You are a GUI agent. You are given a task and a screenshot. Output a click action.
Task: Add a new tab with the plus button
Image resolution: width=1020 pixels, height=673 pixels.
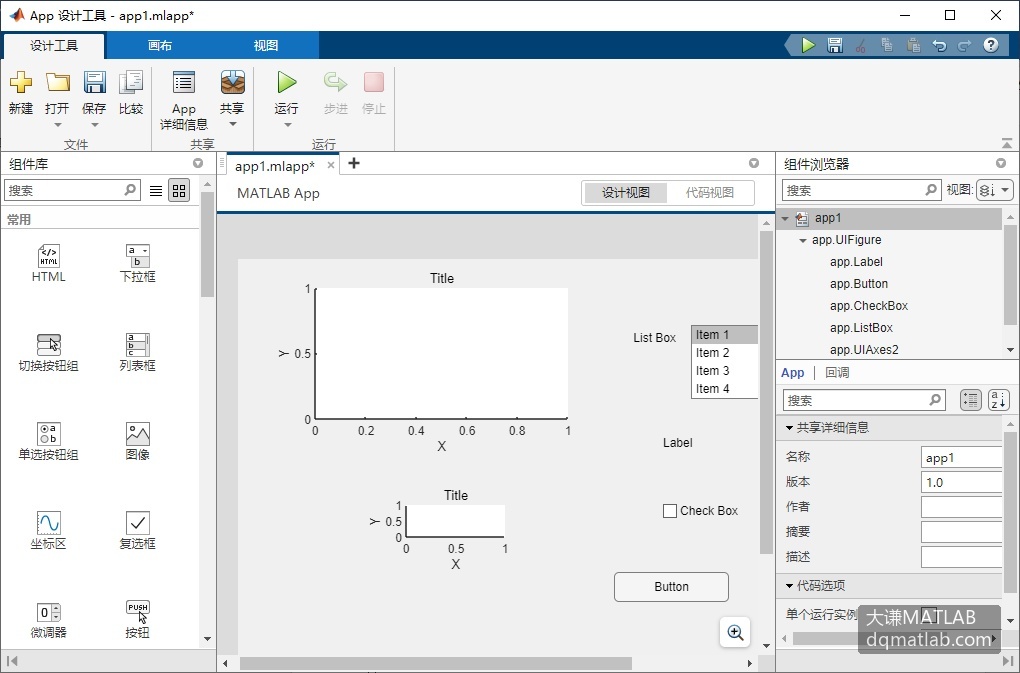pos(354,163)
